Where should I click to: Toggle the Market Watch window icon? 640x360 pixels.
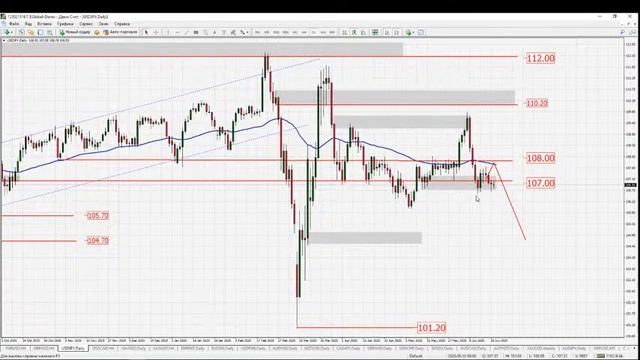pos(31,32)
